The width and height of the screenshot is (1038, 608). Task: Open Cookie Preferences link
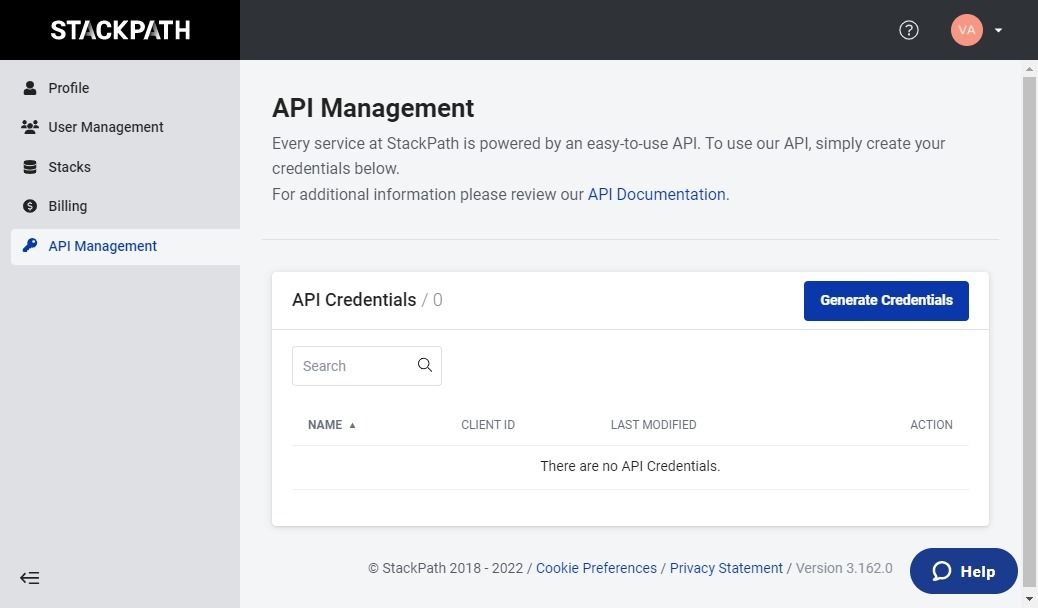tap(596, 568)
